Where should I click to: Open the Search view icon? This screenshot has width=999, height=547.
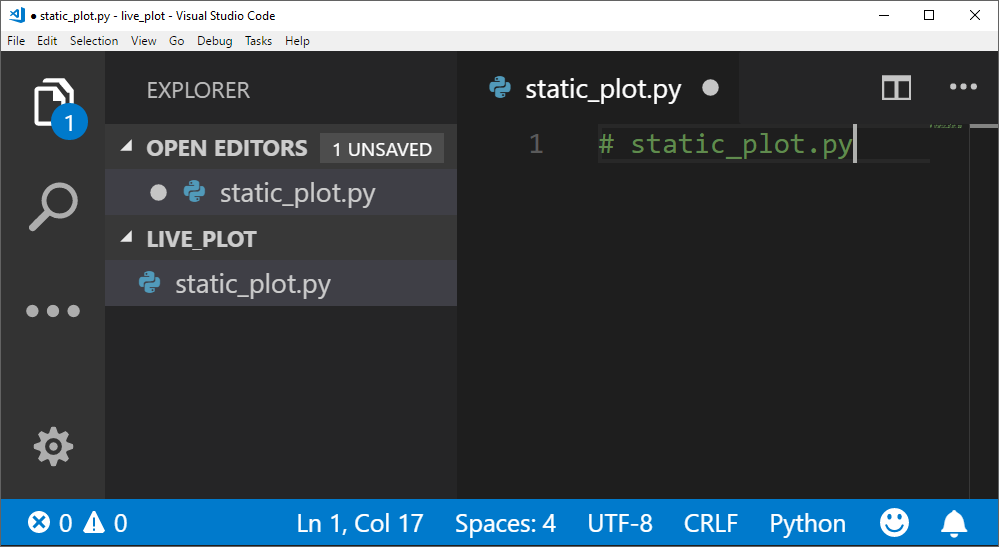53,207
